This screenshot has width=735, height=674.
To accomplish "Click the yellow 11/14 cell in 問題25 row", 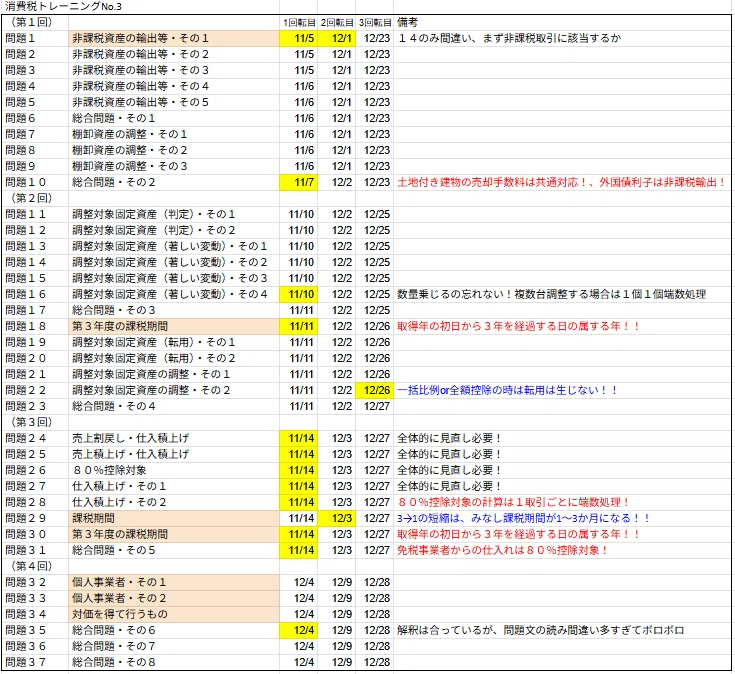I will 299,454.
